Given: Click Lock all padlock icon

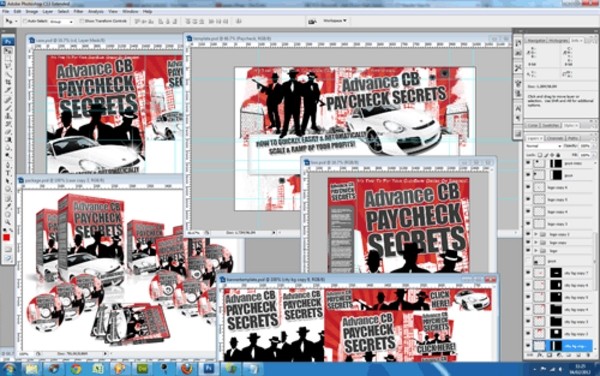Looking at the screenshot, I should click(558, 155).
